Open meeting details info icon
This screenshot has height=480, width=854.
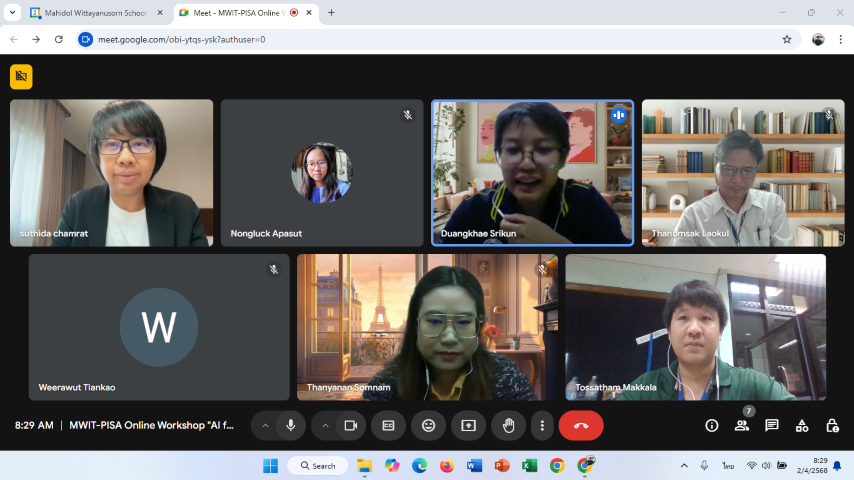click(712, 425)
